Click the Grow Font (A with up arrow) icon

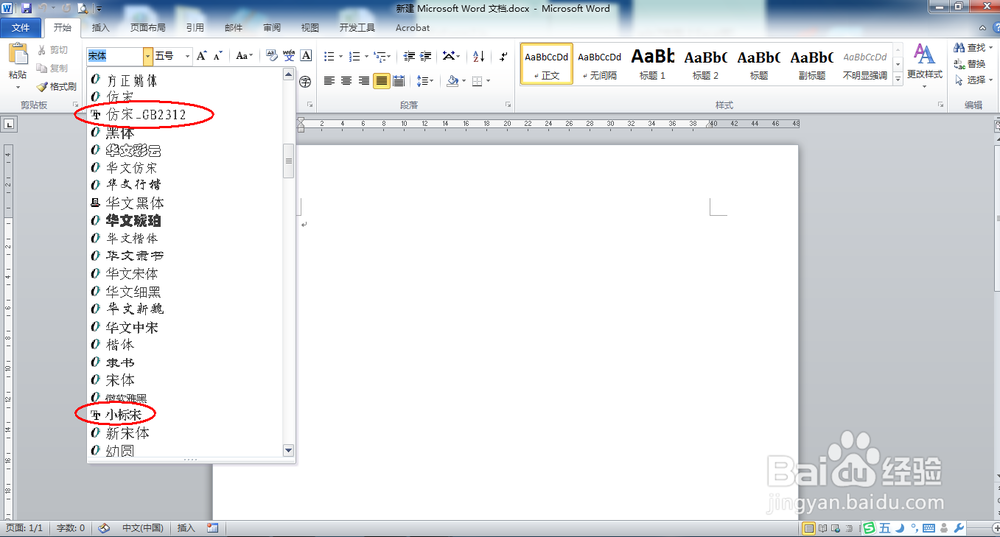202,56
